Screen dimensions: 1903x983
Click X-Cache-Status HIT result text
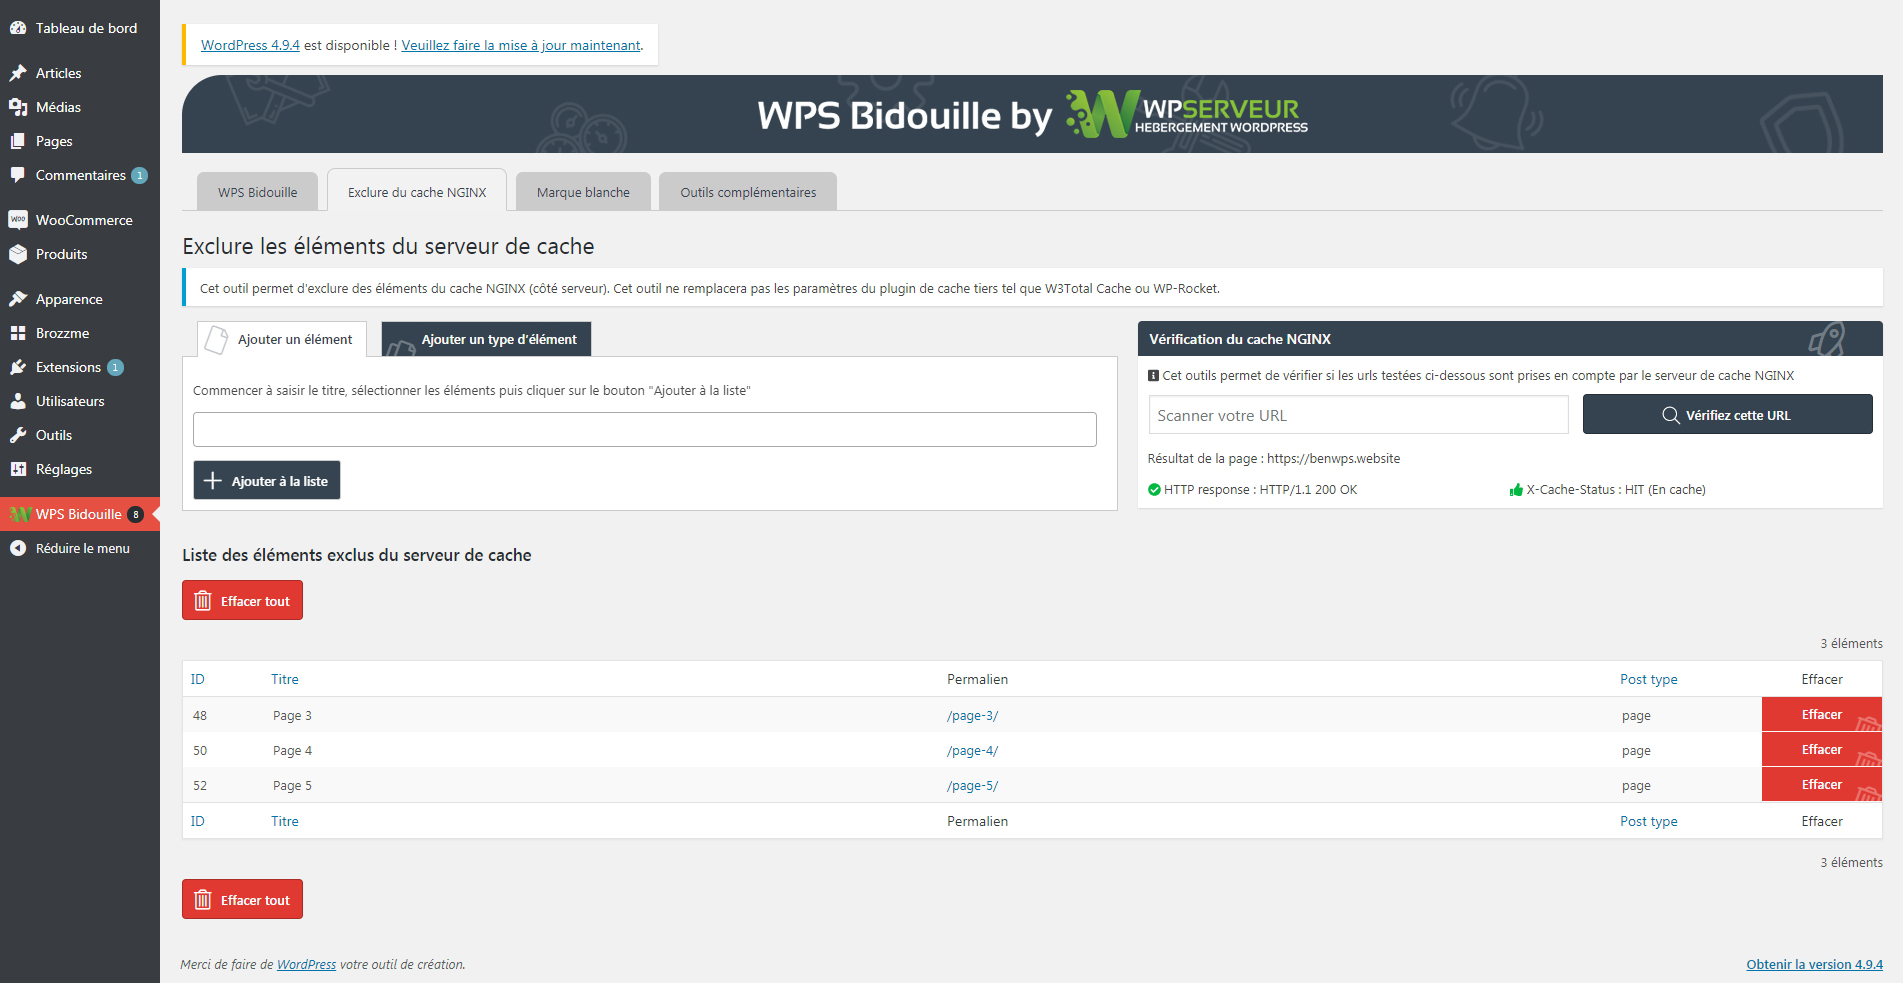(1615, 489)
